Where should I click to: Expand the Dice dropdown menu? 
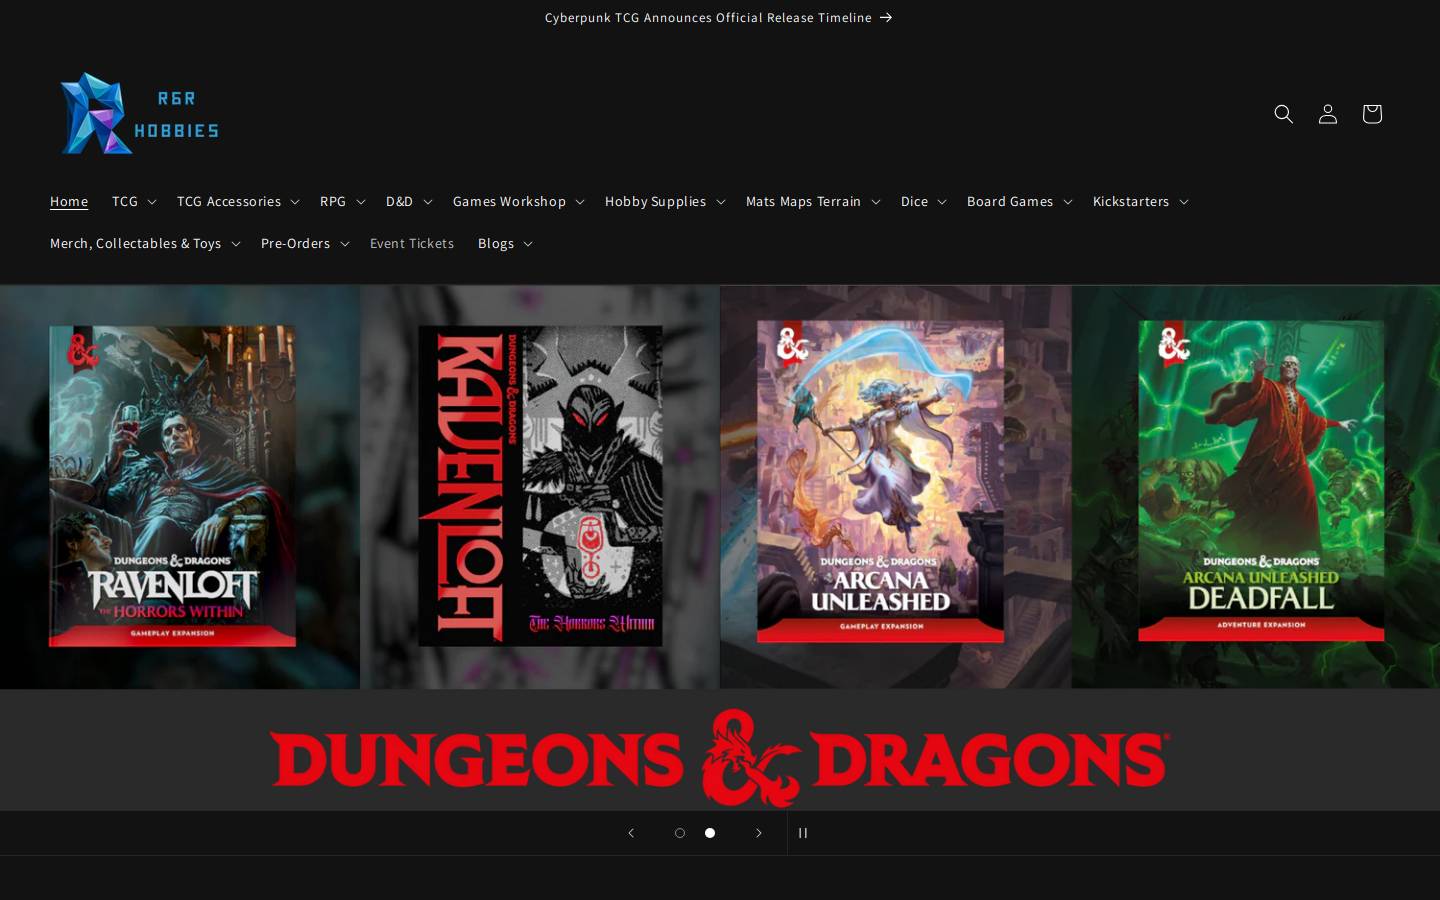pos(924,202)
